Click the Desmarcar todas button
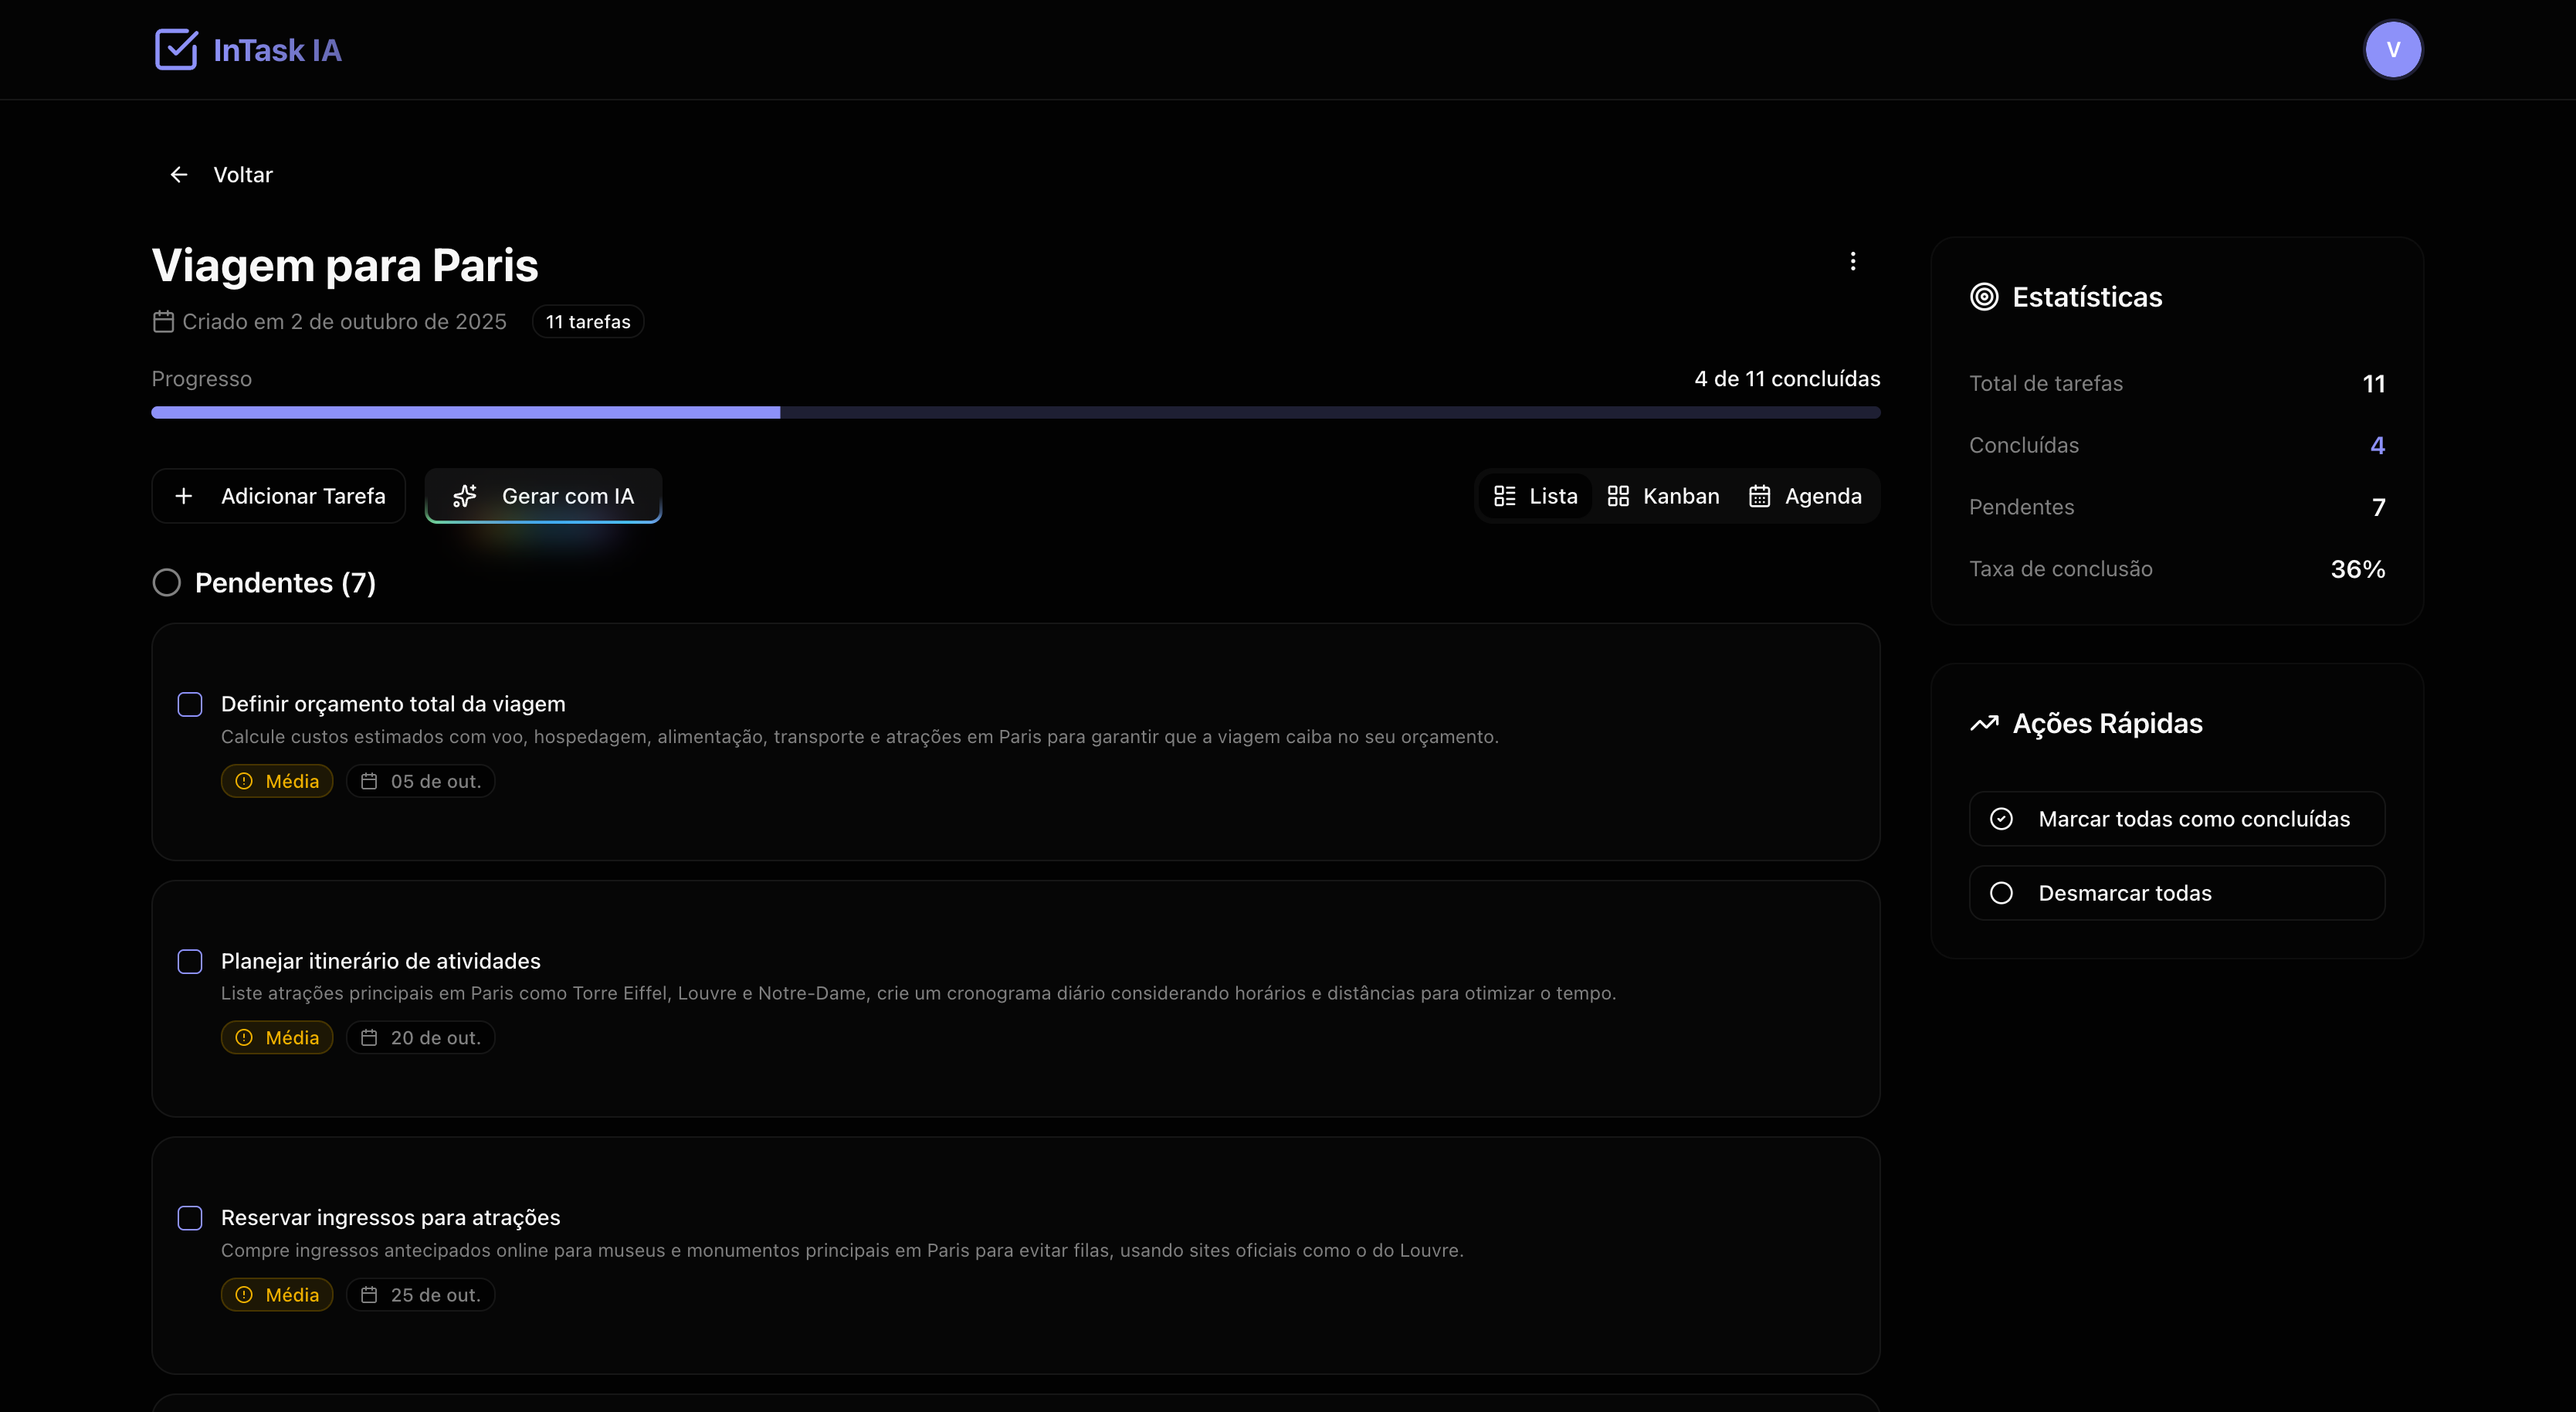This screenshot has width=2576, height=1412. [2176, 893]
